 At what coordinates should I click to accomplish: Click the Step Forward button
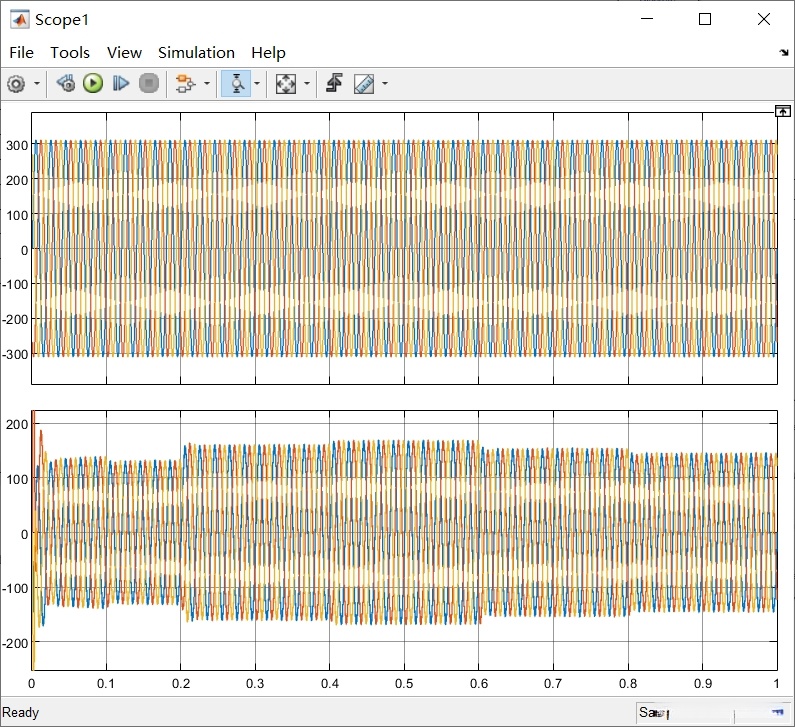coord(121,84)
